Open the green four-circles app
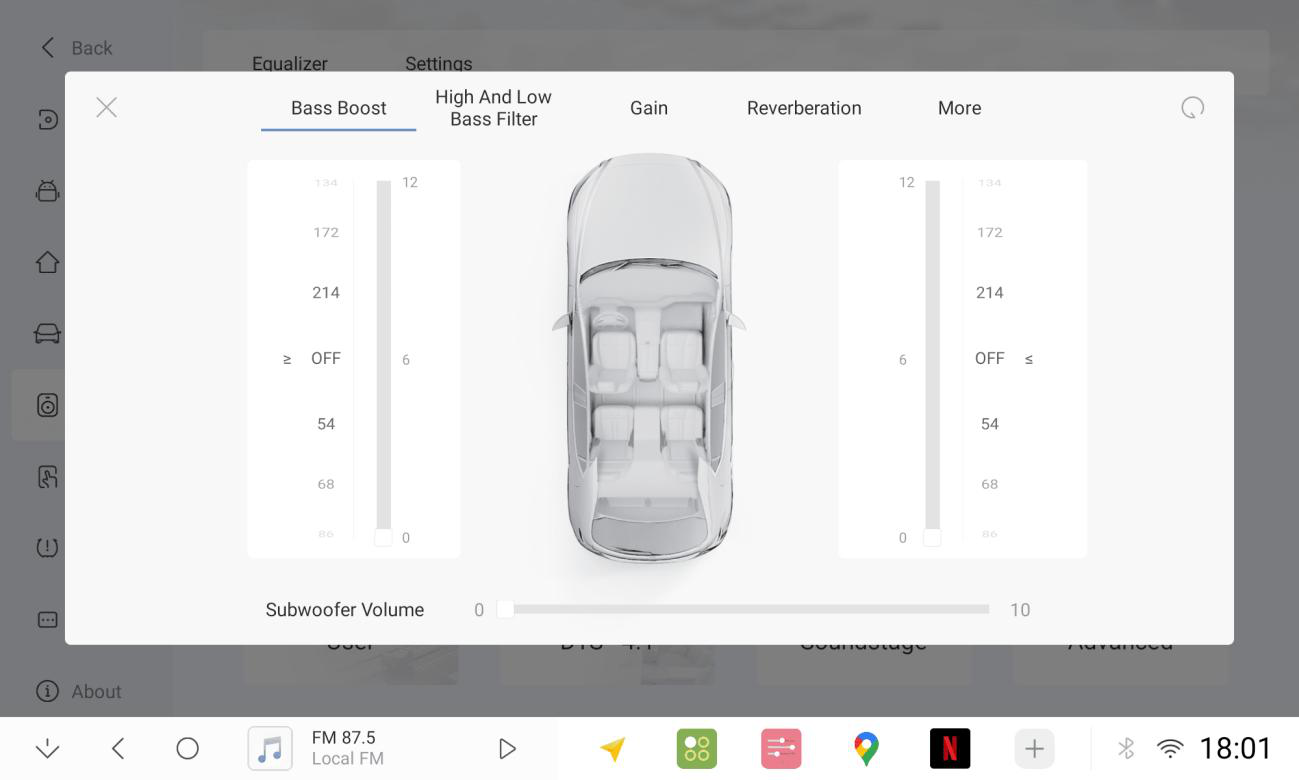The width and height of the screenshot is (1299, 780). point(697,748)
